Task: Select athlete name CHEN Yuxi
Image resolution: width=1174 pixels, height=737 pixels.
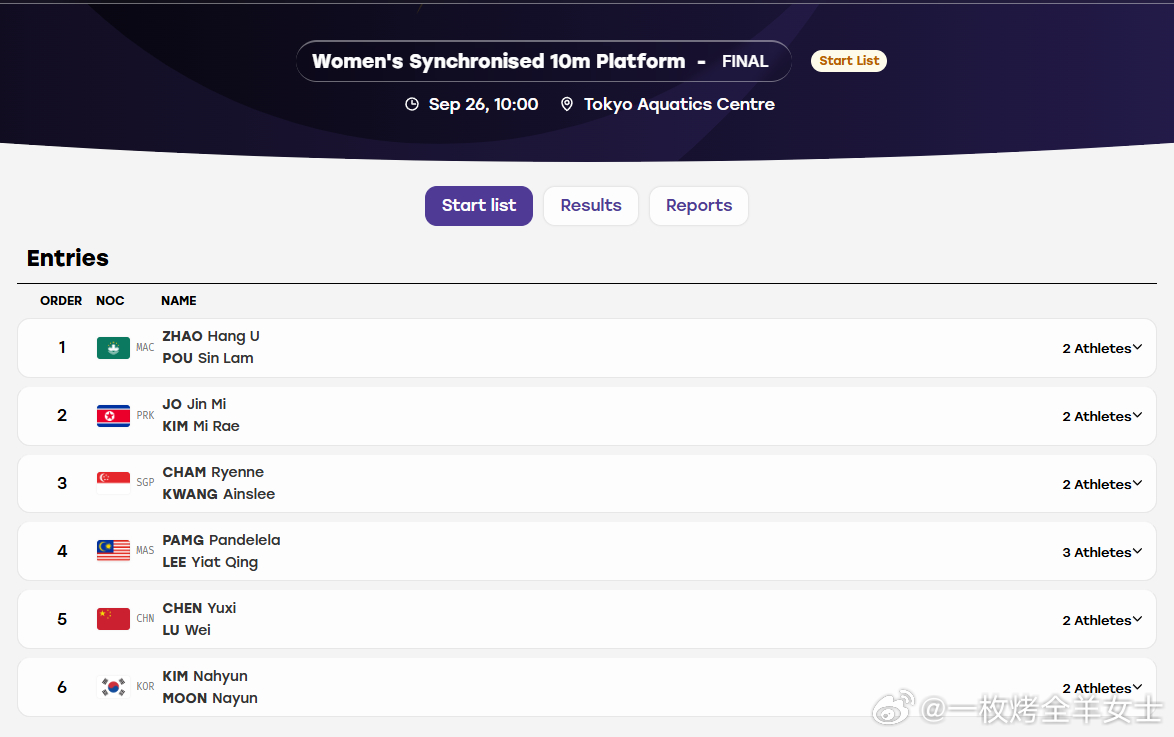Action: [x=199, y=608]
